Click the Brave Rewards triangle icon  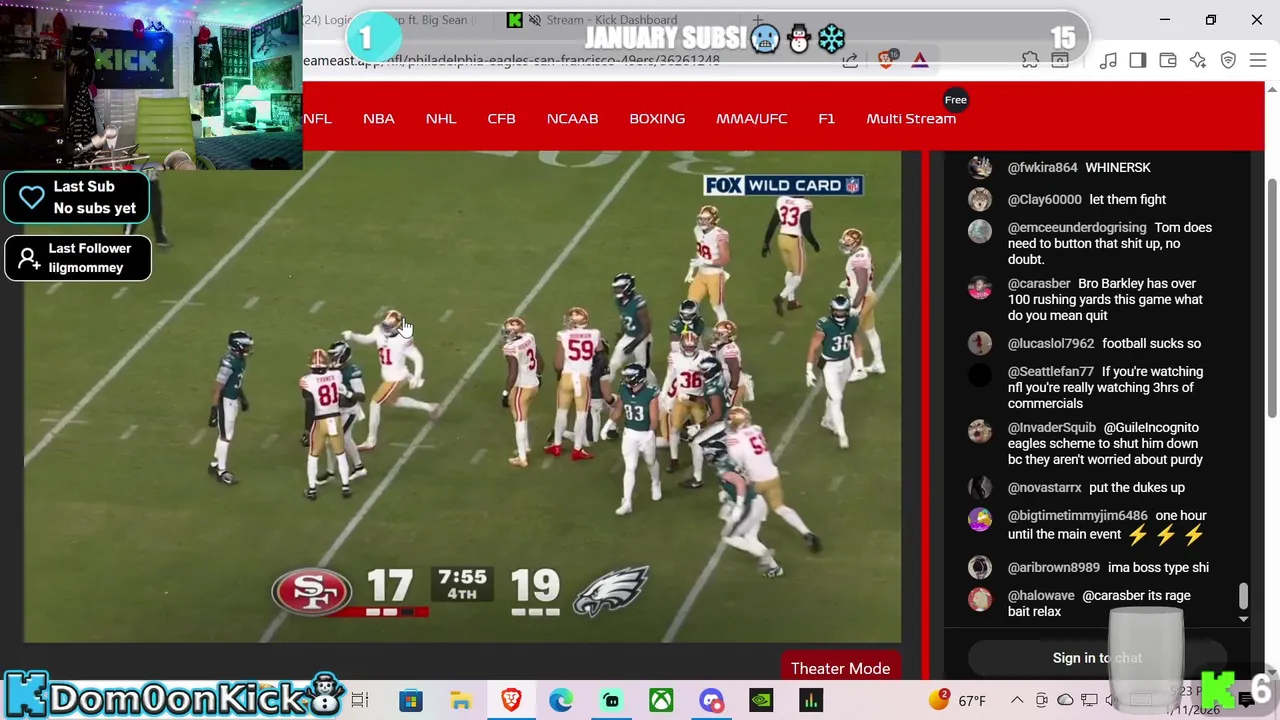[x=920, y=60]
